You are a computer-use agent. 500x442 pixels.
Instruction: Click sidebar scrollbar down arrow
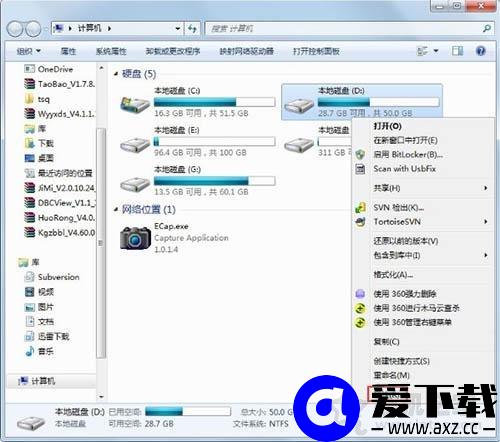[101, 397]
